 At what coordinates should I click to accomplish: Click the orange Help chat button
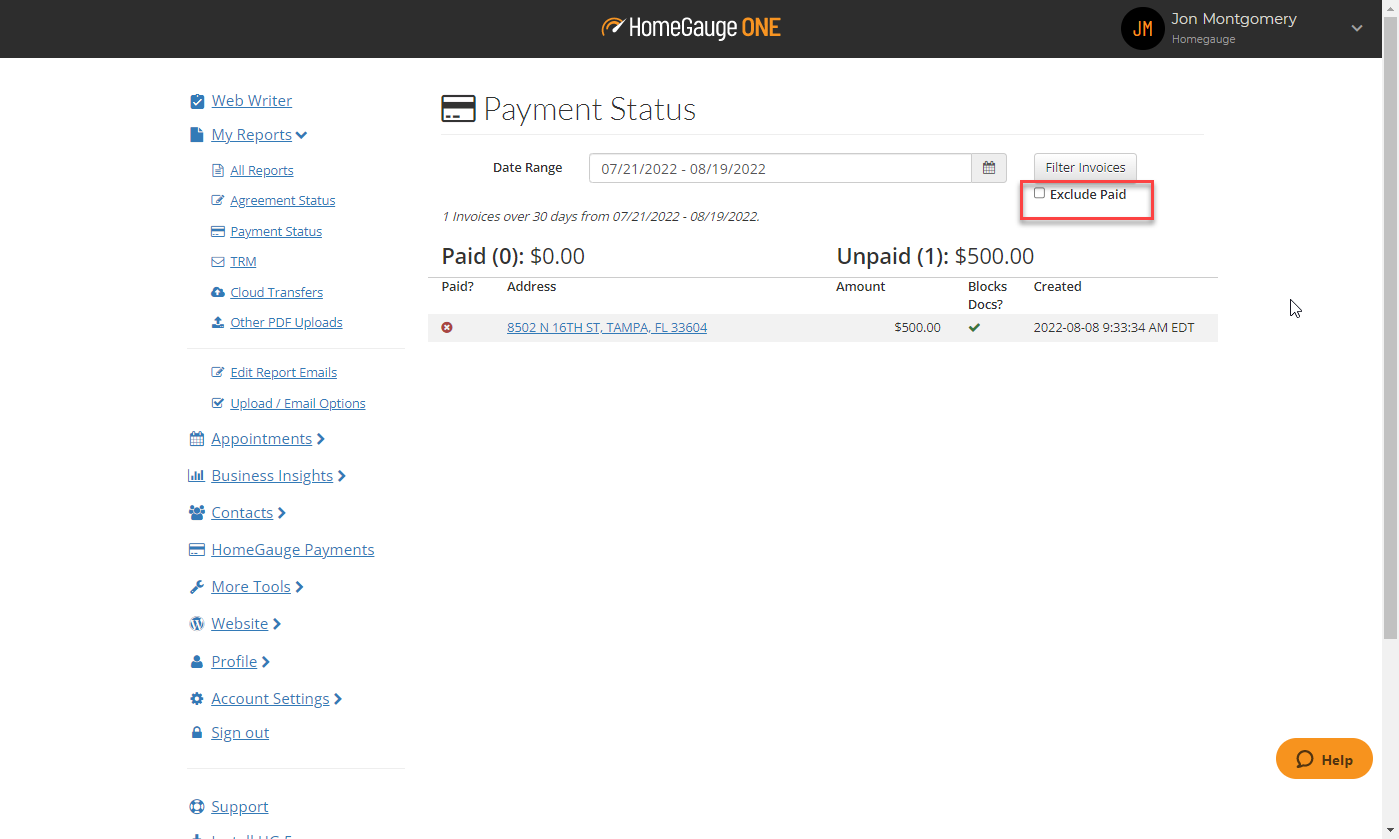(1324, 759)
